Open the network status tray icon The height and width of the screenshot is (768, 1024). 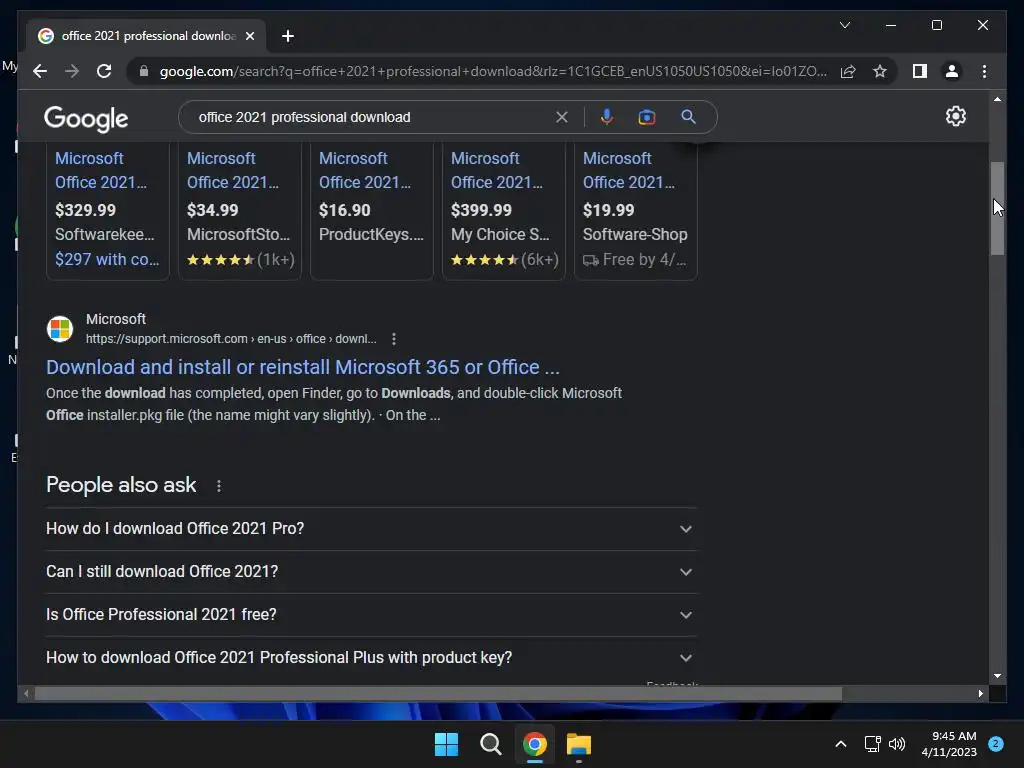(872, 744)
